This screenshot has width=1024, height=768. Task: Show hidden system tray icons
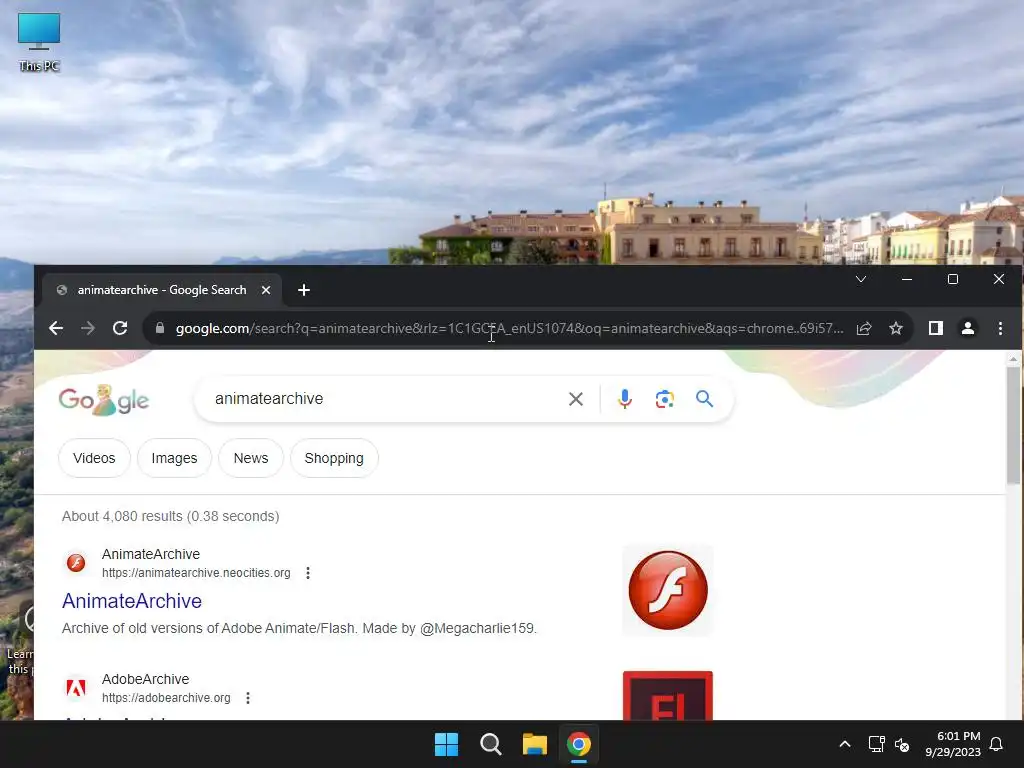click(844, 744)
